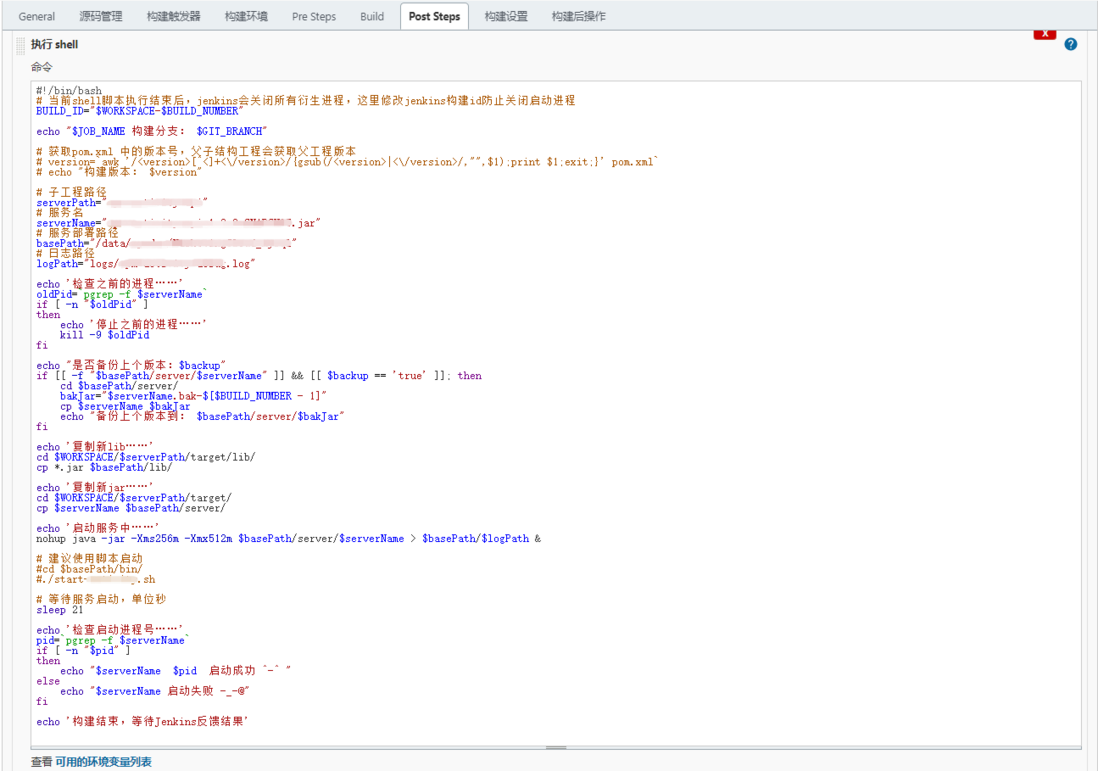Click the '# 建议使用脚本启动' comment line
The image size is (1098, 771).
click(x=89, y=559)
